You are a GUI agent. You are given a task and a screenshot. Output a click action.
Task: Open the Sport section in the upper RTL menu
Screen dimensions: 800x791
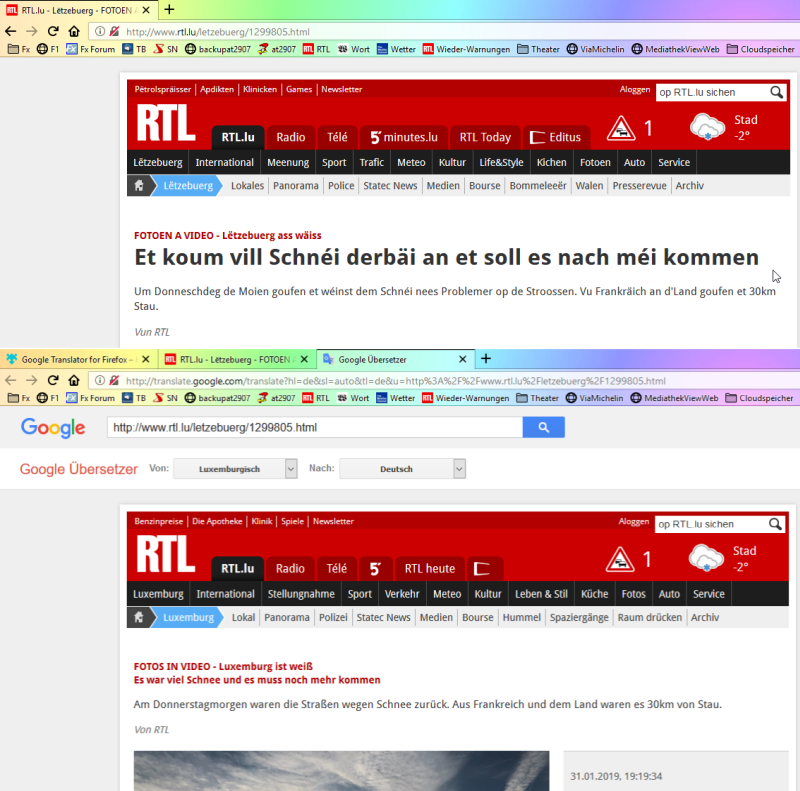[x=334, y=162]
